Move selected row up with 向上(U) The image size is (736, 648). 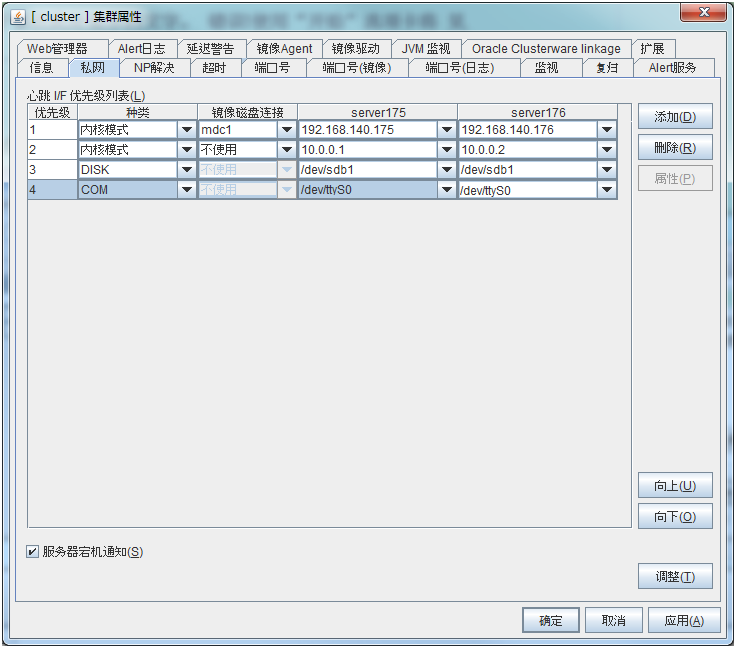(675, 486)
